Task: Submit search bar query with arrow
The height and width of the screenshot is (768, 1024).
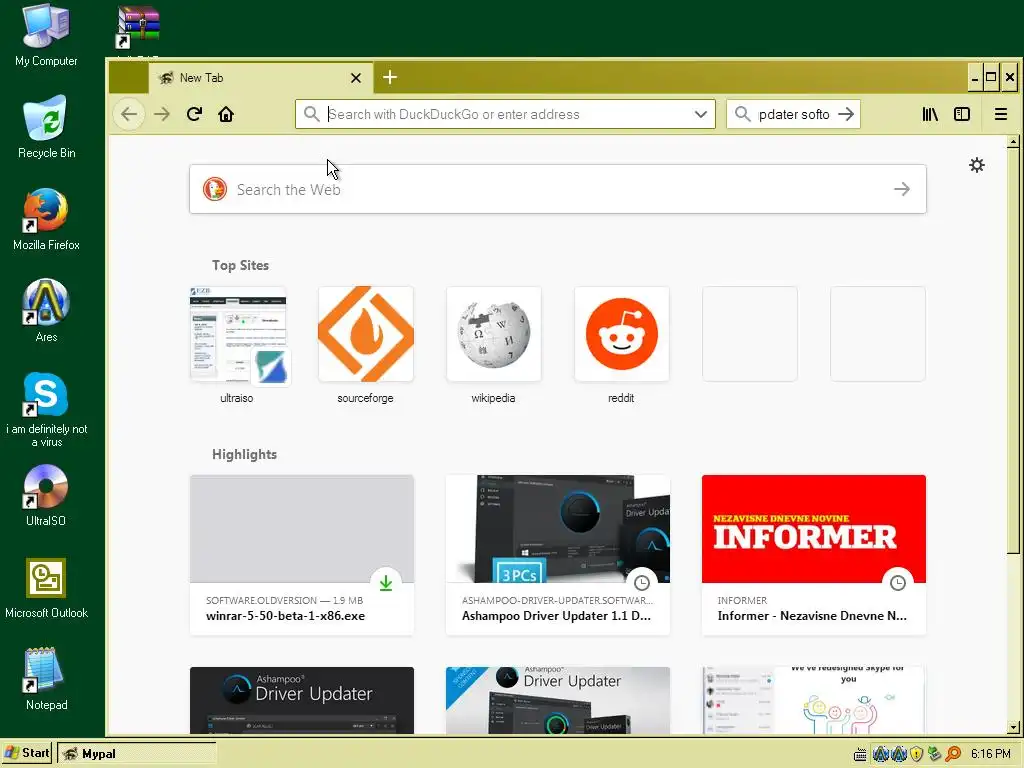Action: coord(846,114)
